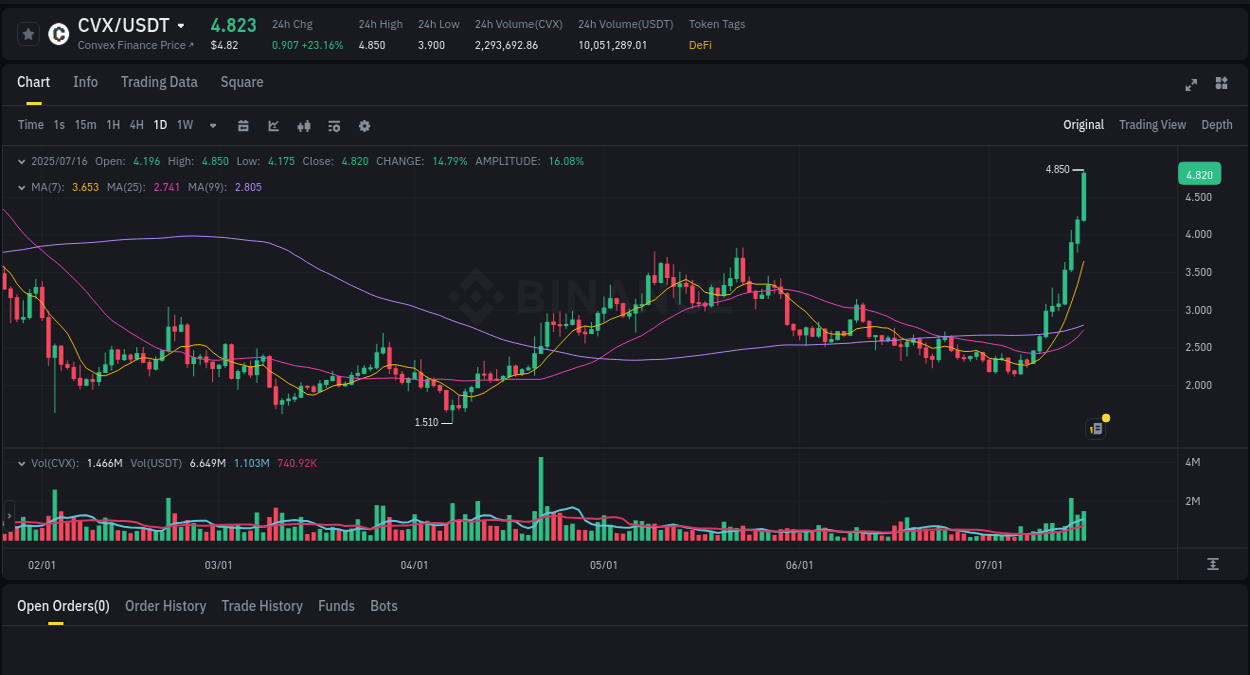The height and width of the screenshot is (675, 1250).
Task: Open the Order History tab
Action: click(165, 606)
